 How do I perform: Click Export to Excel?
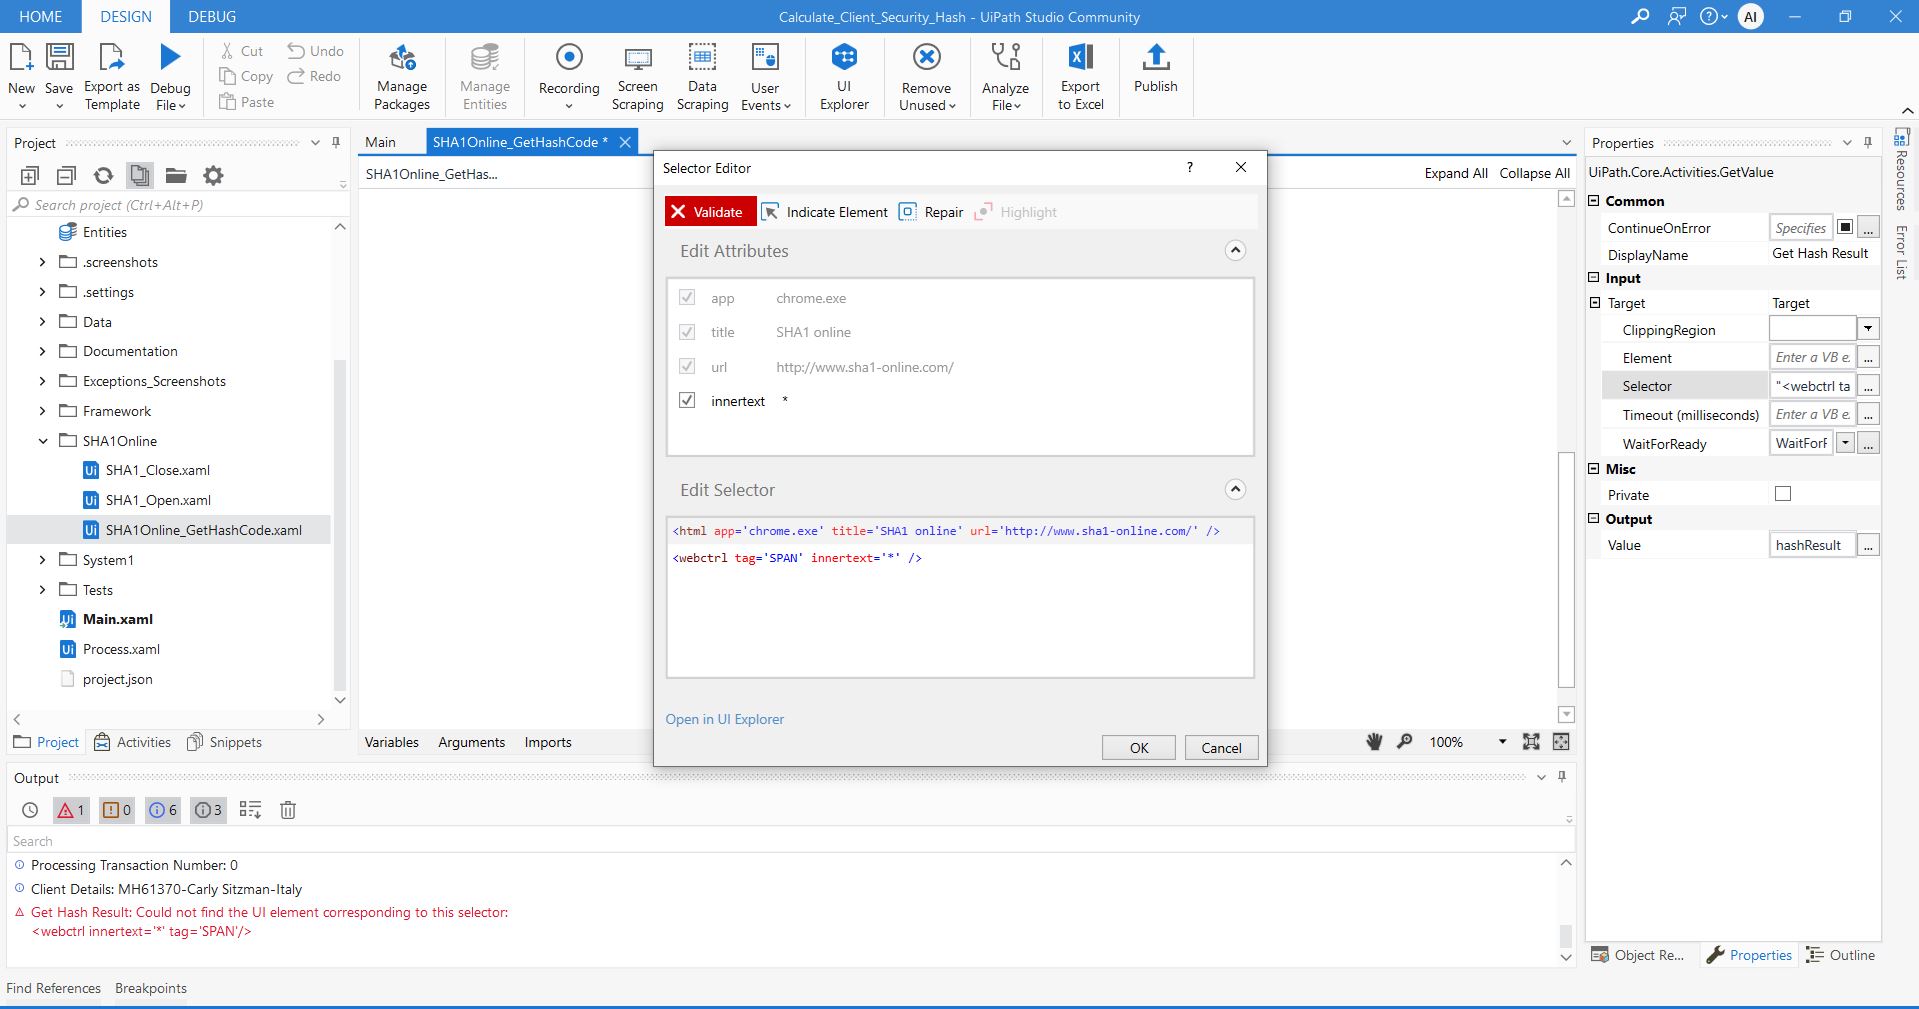pyautogui.click(x=1081, y=77)
